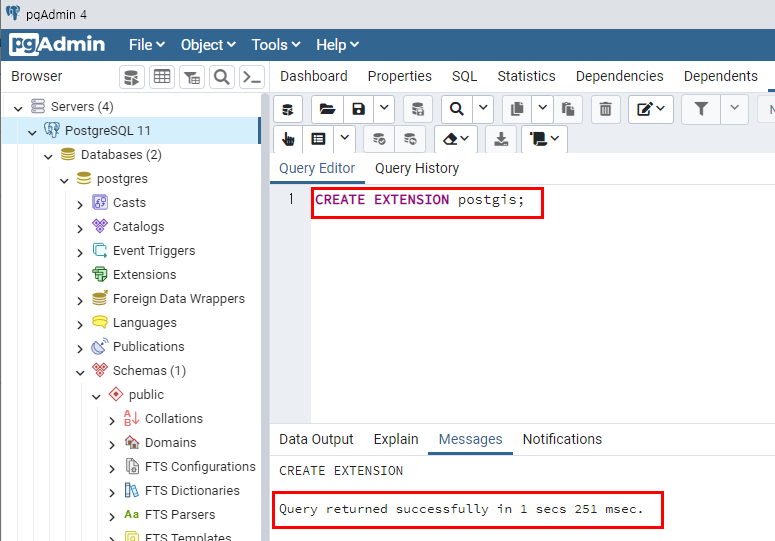
Task: Expand the Publications tree node
Action: (80, 348)
